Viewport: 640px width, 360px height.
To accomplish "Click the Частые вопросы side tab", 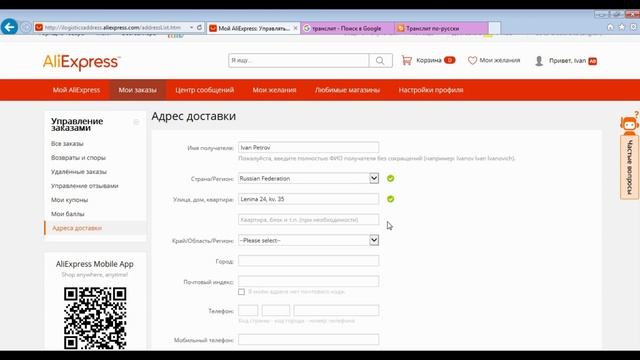I will (x=629, y=167).
